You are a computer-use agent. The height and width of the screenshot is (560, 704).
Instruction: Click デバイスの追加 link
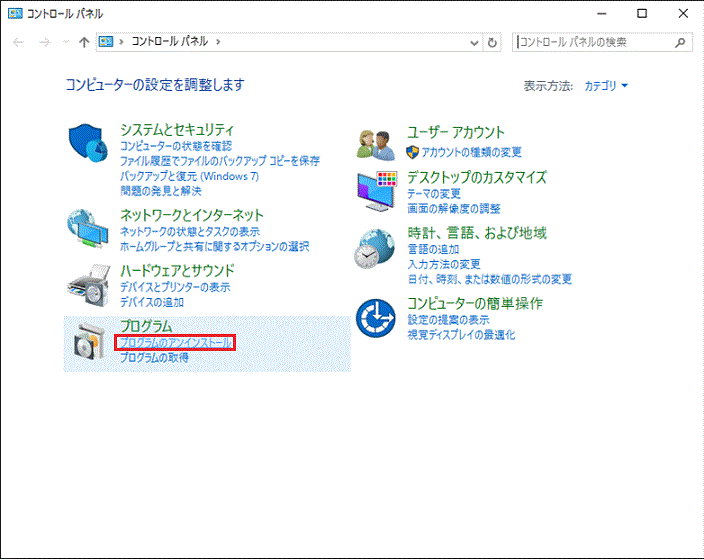pyautogui.click(x=152, y=302)
